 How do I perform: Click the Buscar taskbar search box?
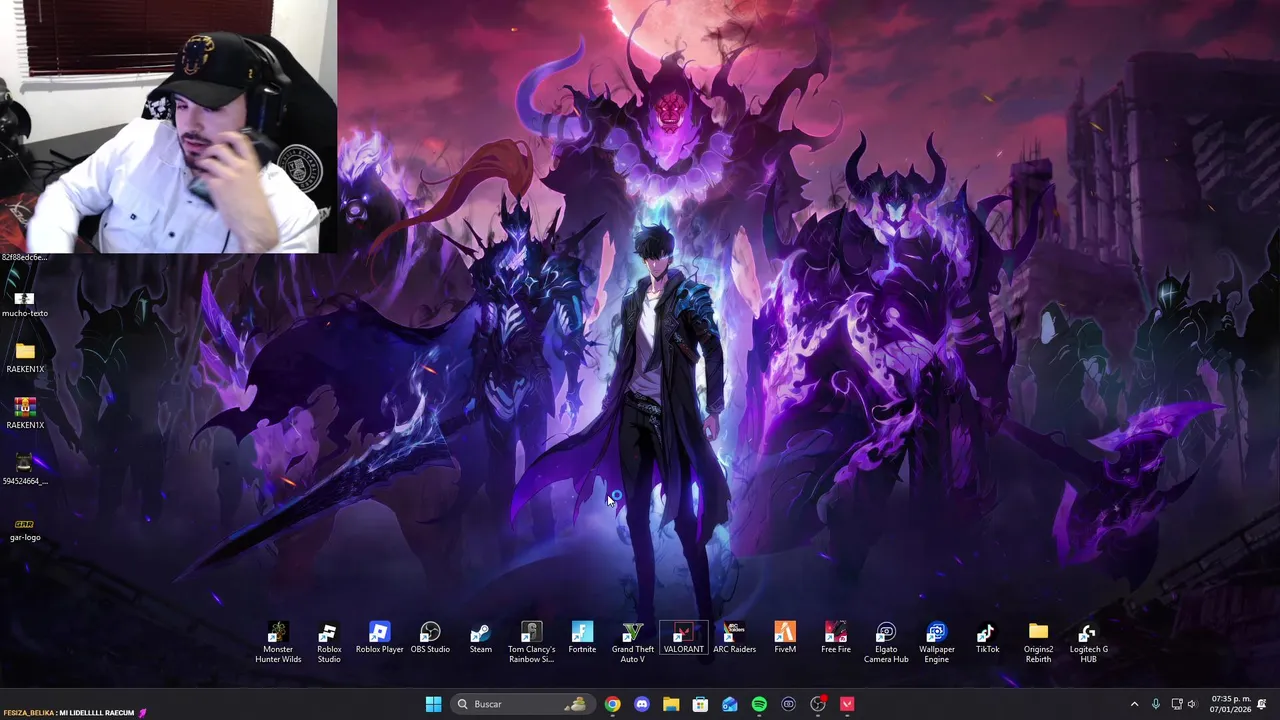[521, 704]
